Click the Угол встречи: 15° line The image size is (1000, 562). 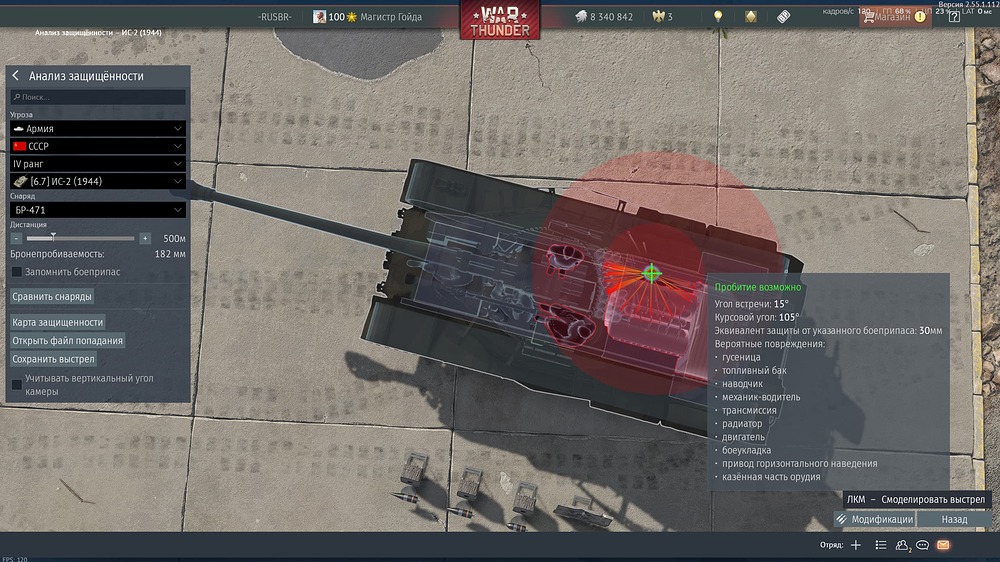click(751, 304)
